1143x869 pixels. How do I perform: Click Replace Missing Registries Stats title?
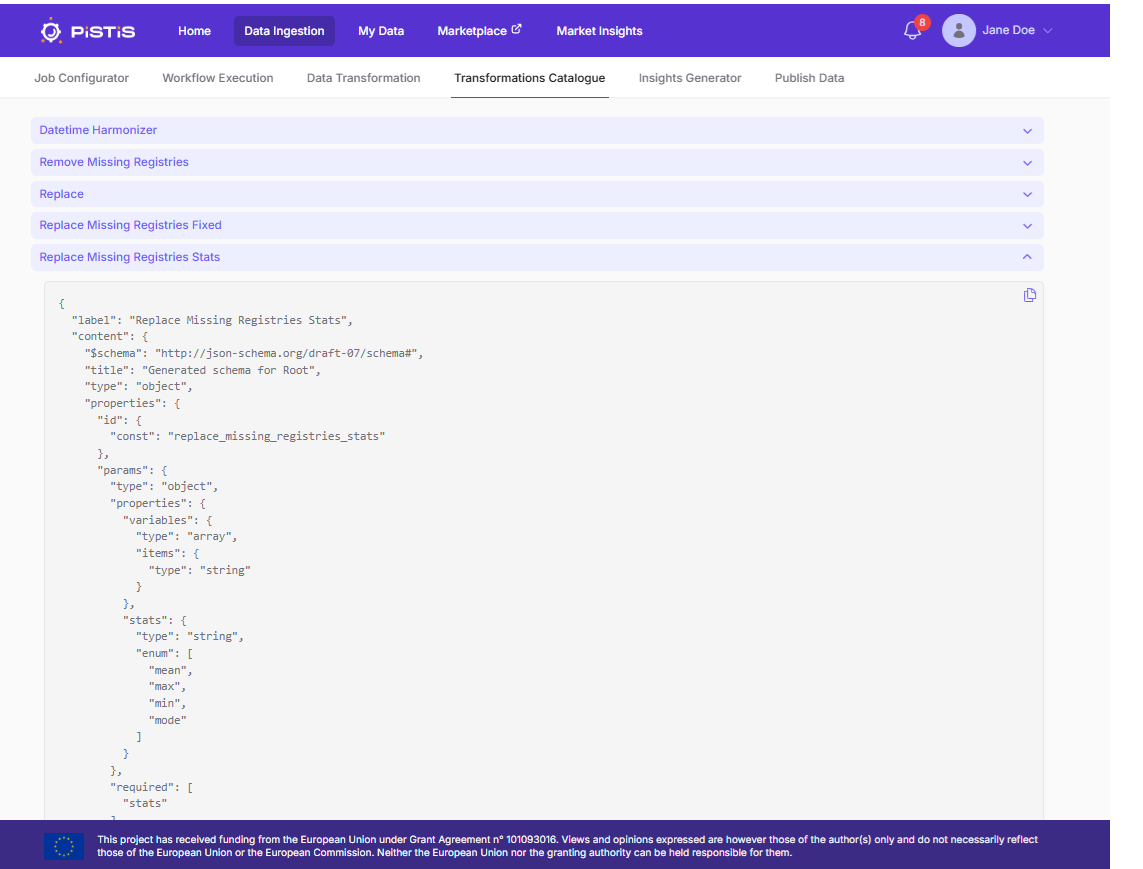point(130,257)
